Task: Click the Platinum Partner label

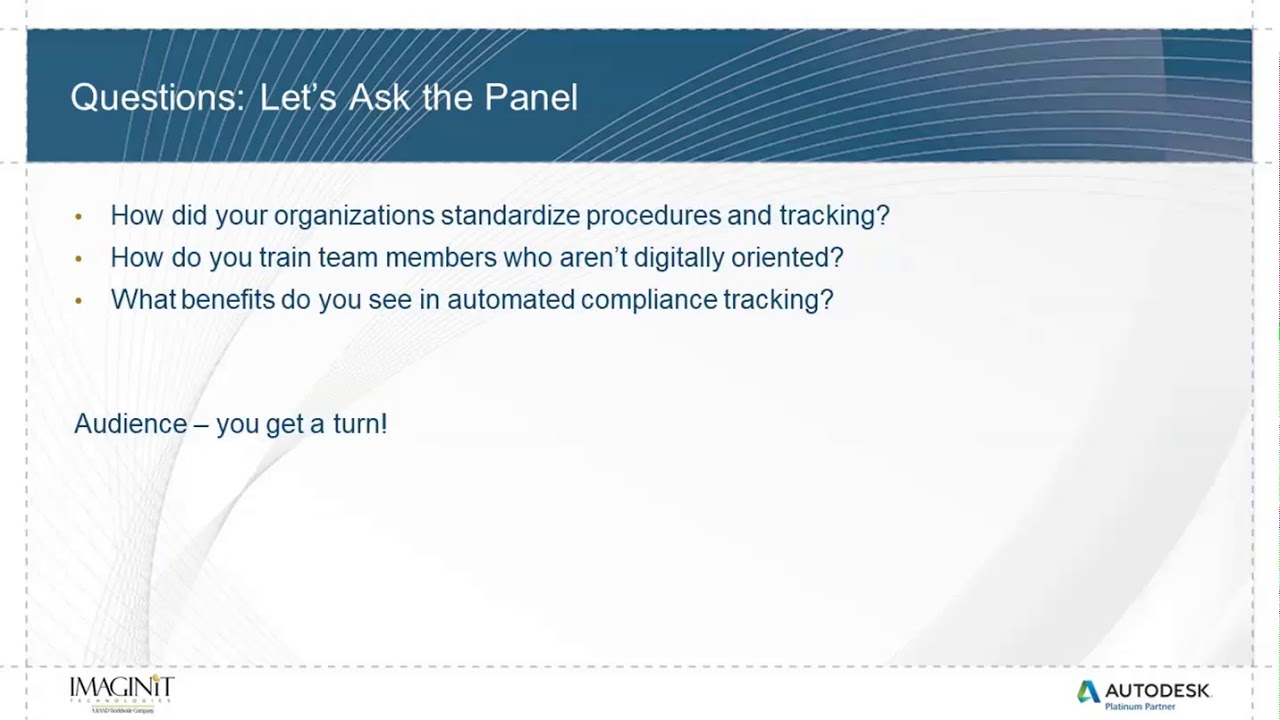Action: coord(1140,707)
